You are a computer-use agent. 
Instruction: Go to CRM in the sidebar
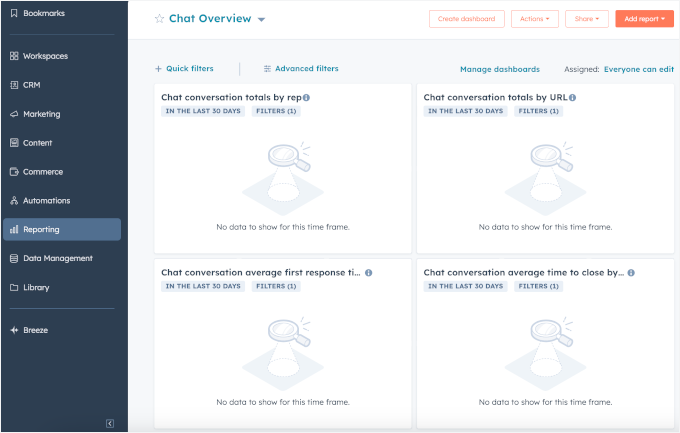(32, 85)
